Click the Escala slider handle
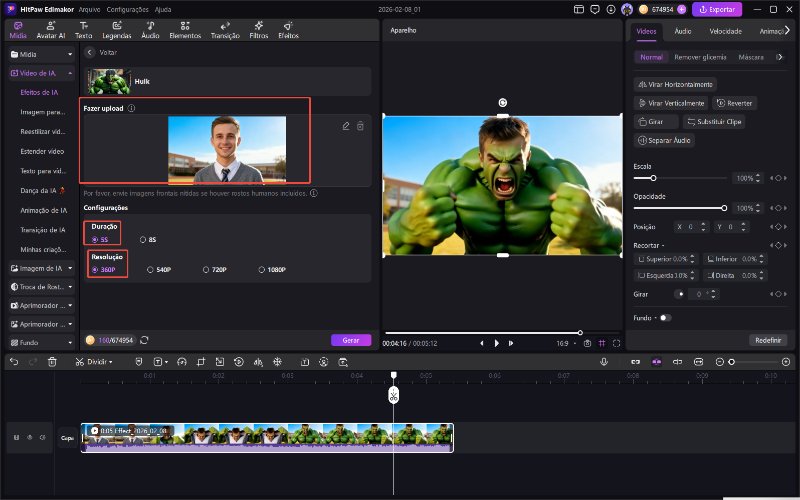The height and width of the screenshot is (500, 800). 653,178
